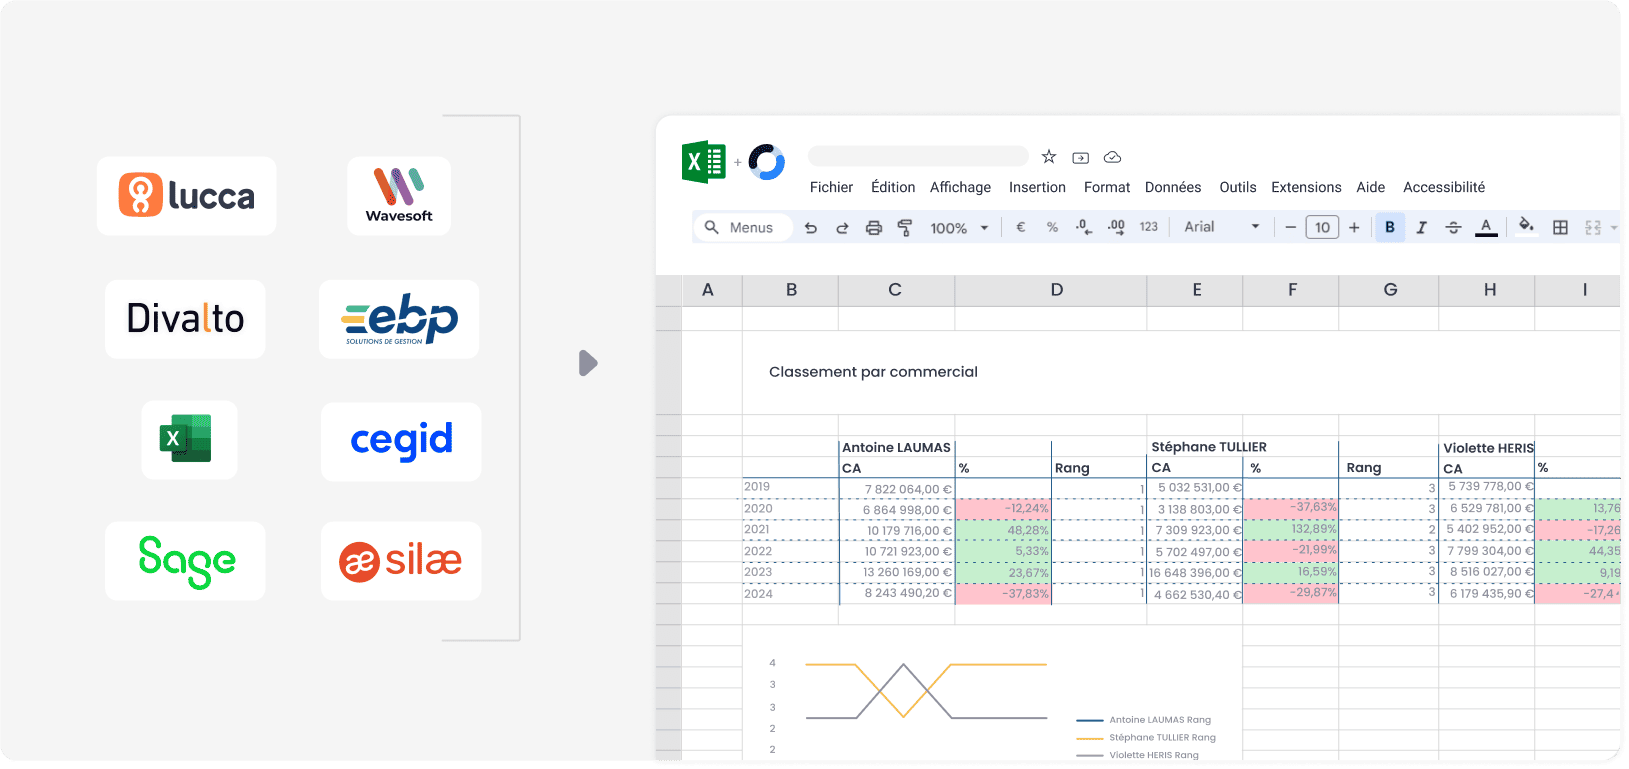
Task: Increase decimal places
Action: (x=1116, y=228)
